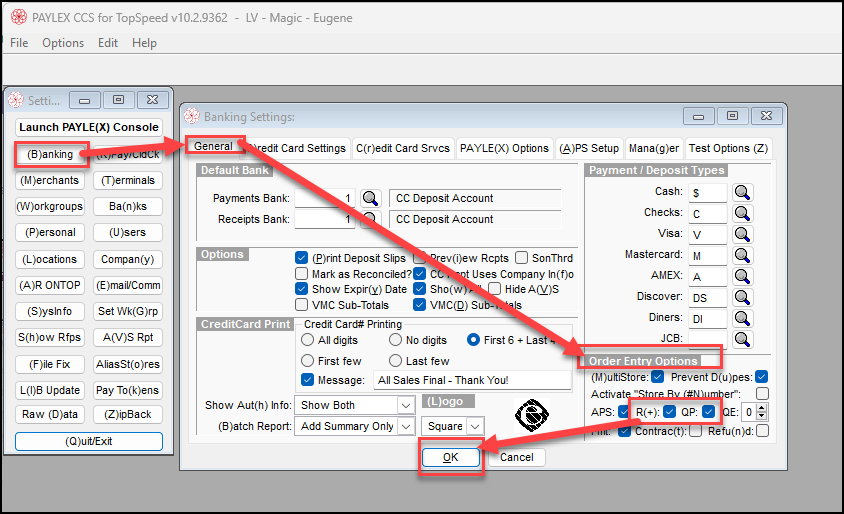844x514 pixels.
Task: Toggle Hide AVS checkbox
Action: (x=494, y=289)
